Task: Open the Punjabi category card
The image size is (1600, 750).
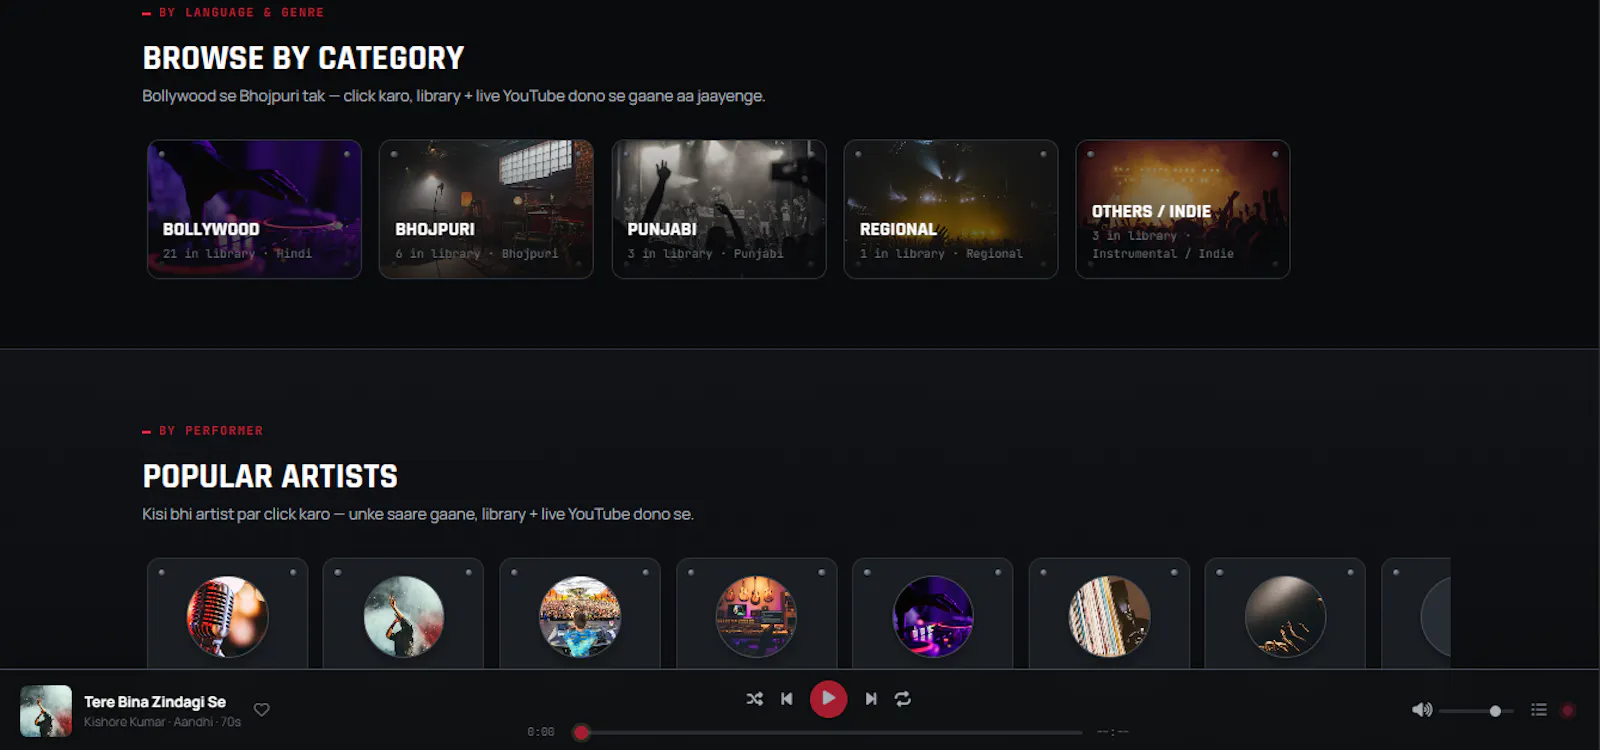Action: [719, 209]
